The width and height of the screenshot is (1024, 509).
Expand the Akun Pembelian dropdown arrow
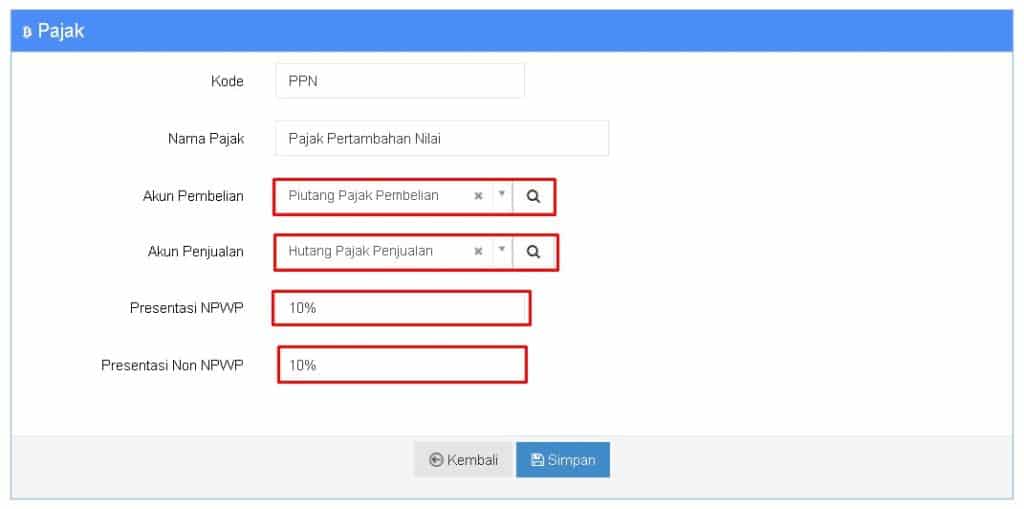(502, 195)
